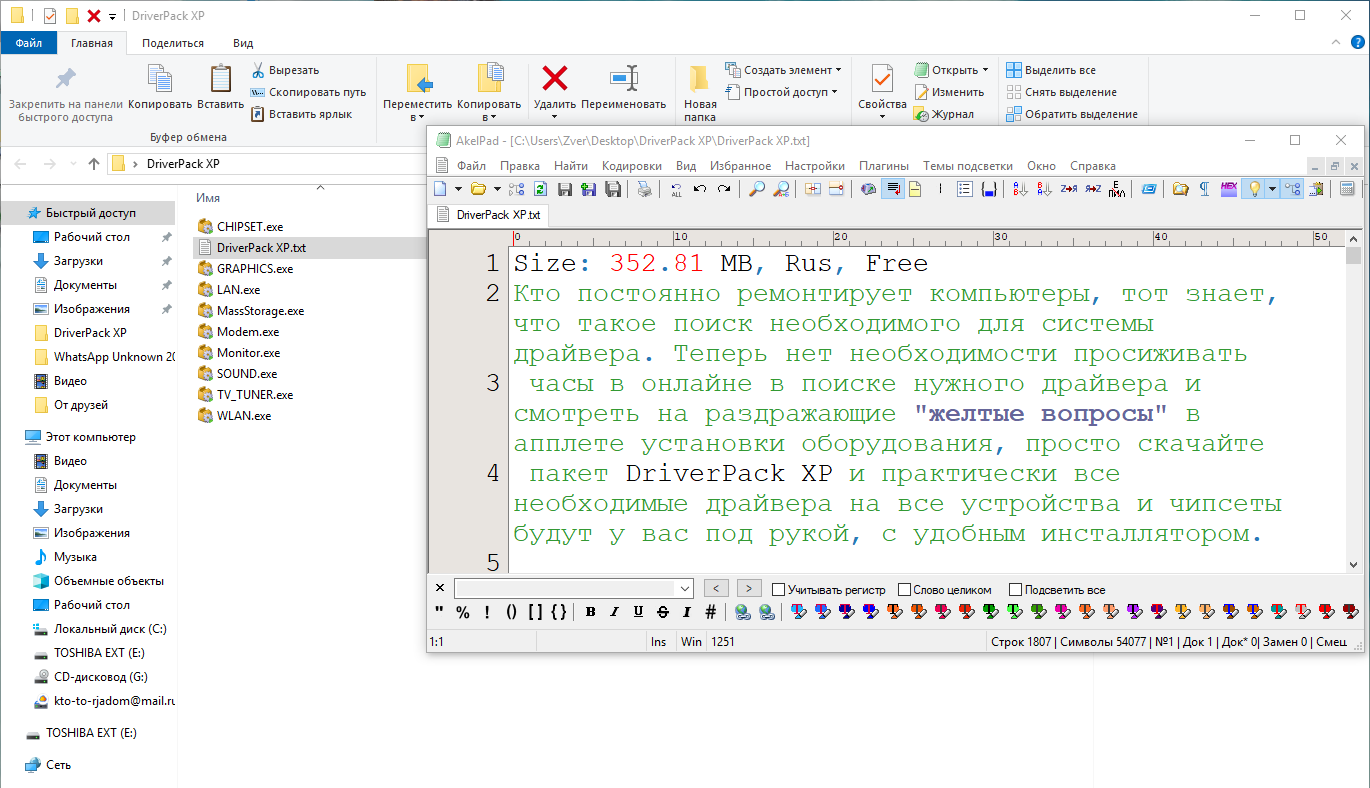Screen dimensions: 1370x788
Task: Expand Создать элемент dropdown in Explorer ribbon
Action: point(838,70)
